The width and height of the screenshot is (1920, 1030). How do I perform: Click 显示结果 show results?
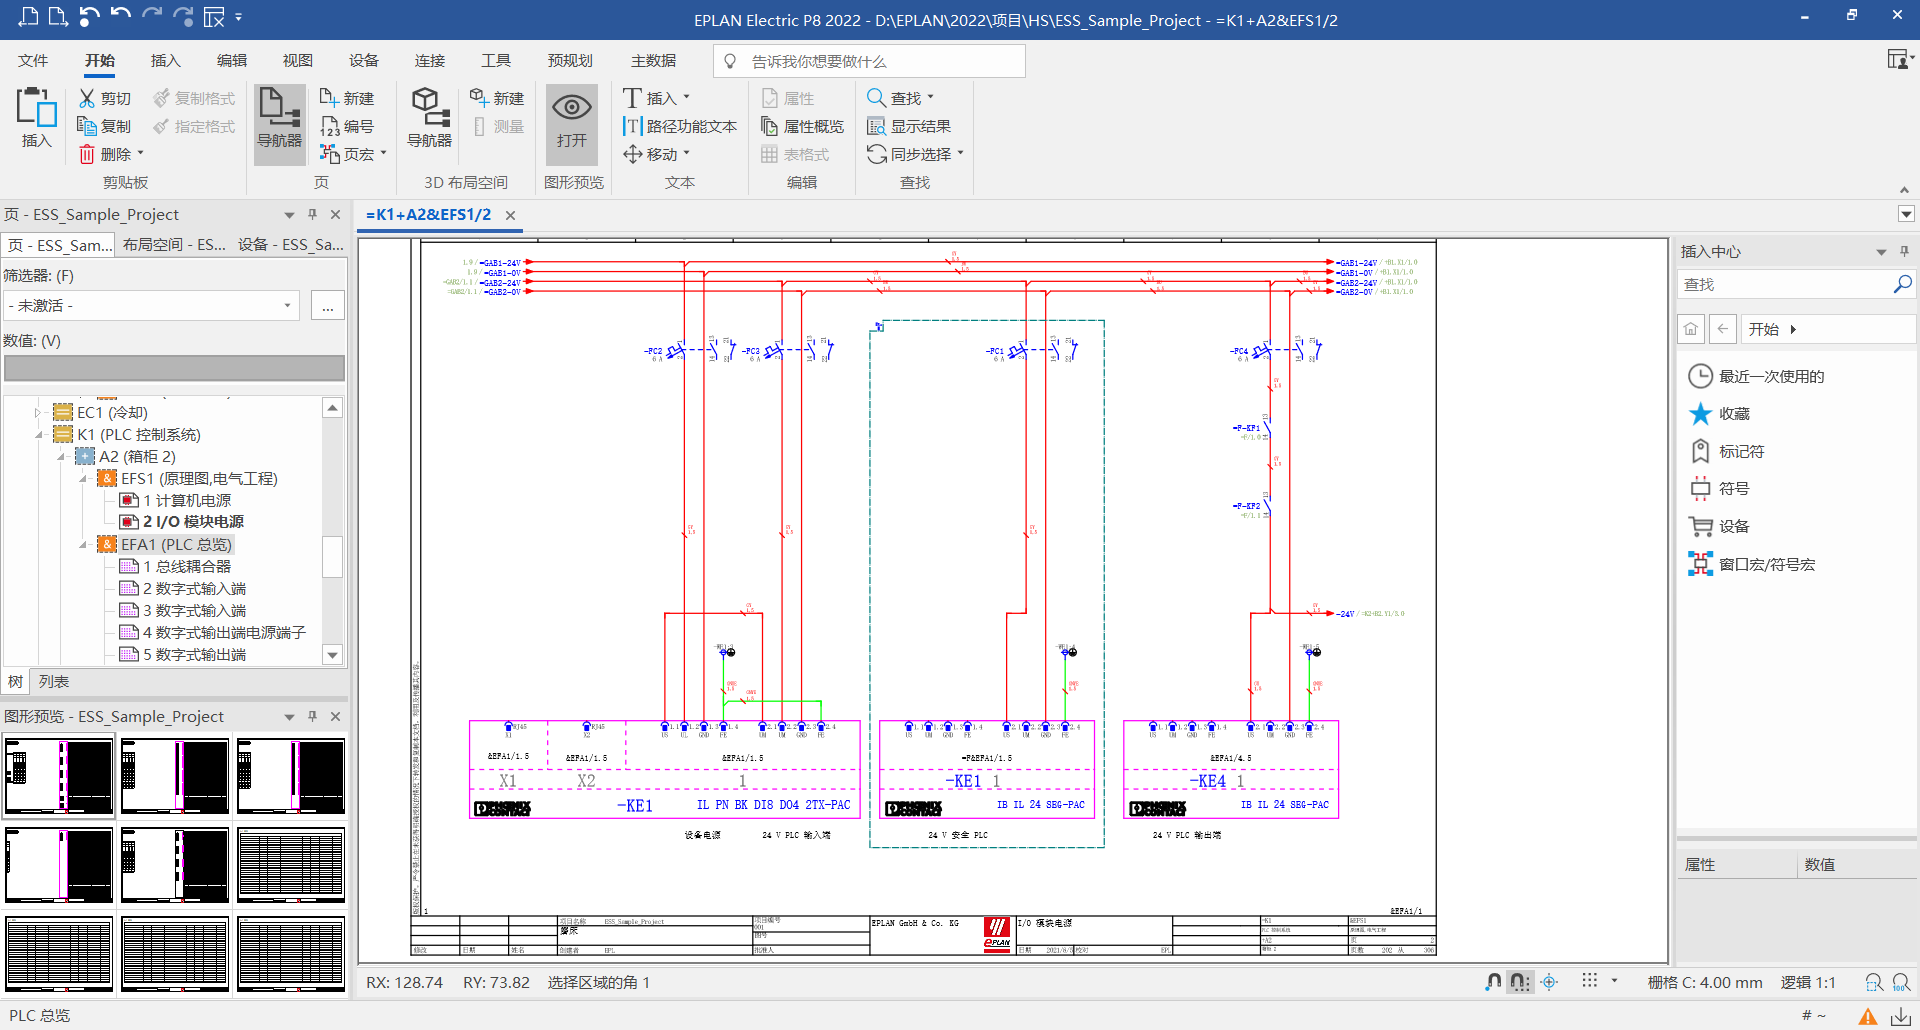click(x=909, y=126)
